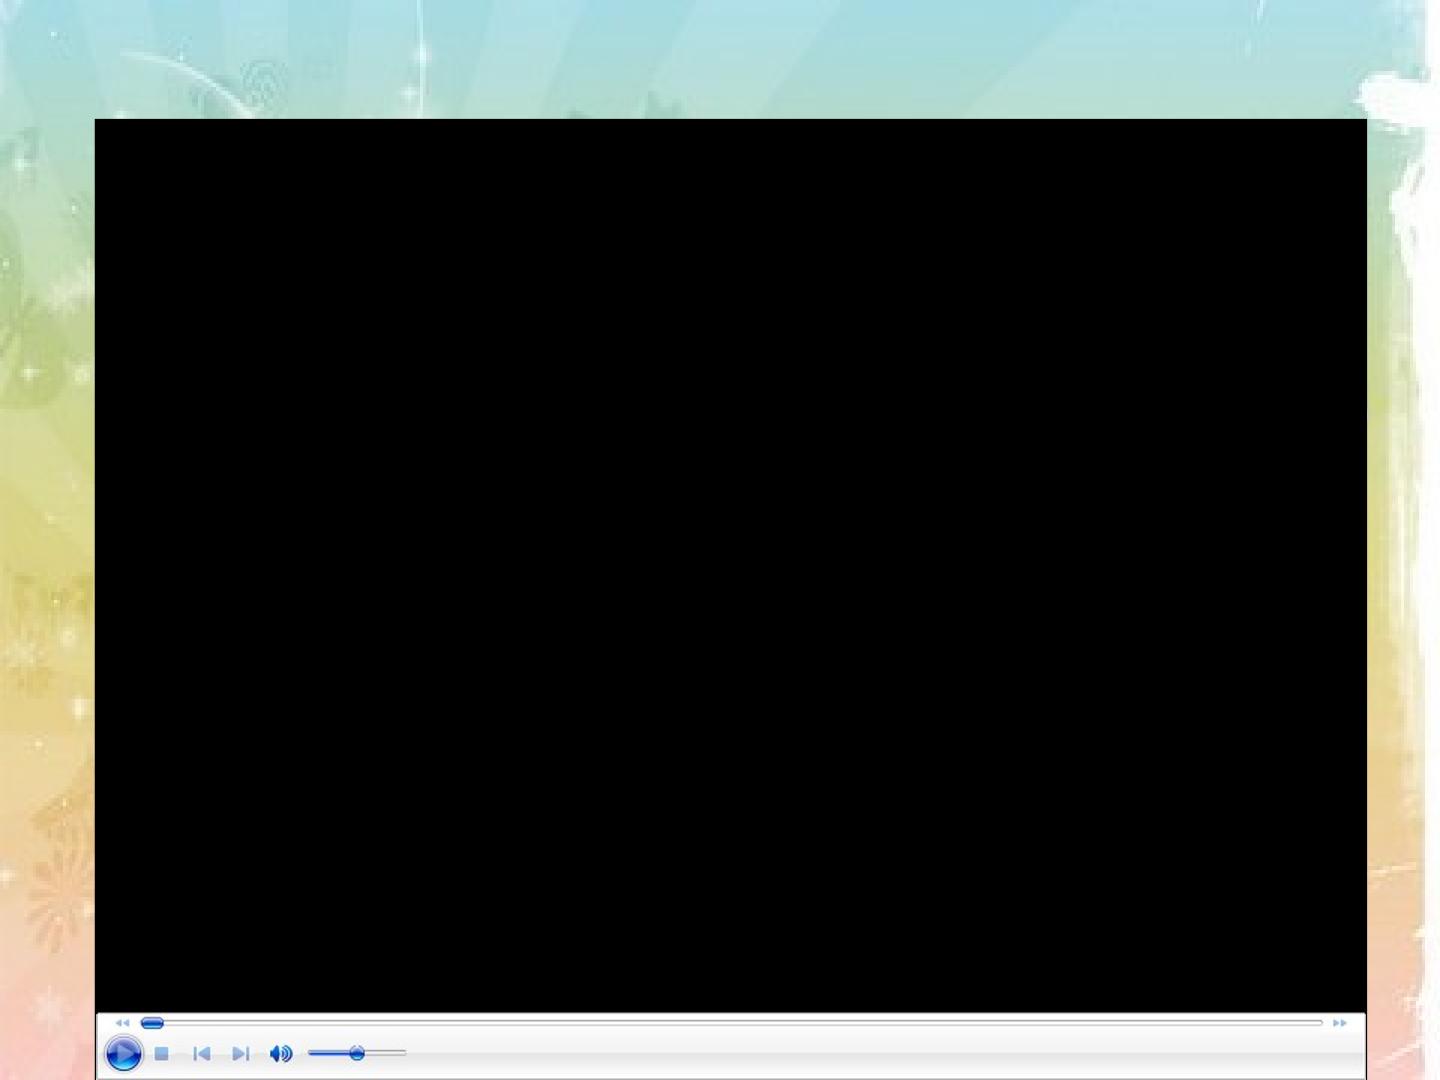Click the black video display area

tap(731, 565)
